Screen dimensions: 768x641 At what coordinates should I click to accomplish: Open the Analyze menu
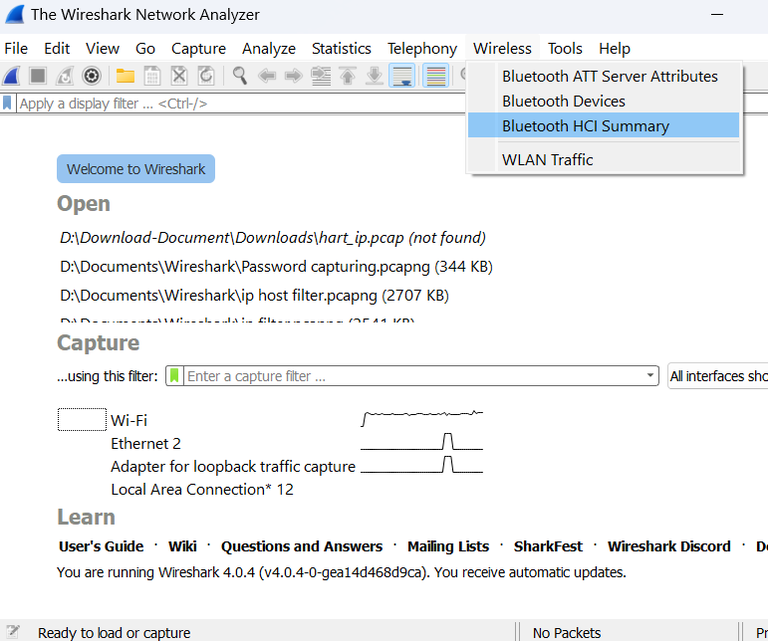[x=269, y=48]
